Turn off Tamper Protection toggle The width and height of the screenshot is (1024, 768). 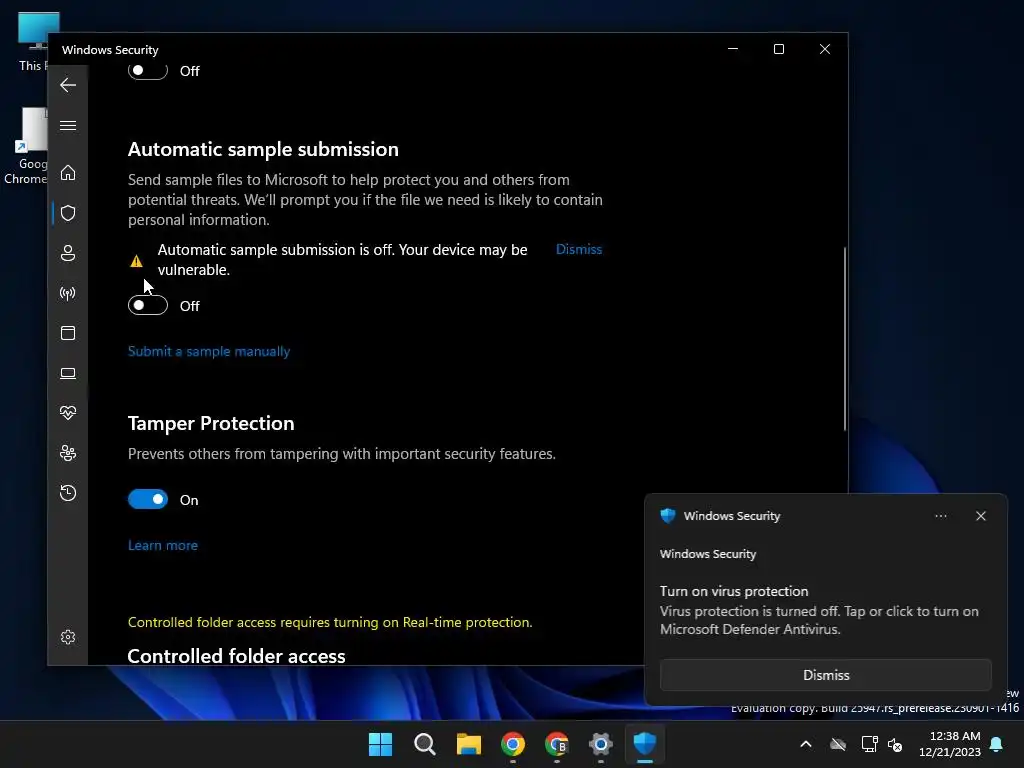point(148,499)
